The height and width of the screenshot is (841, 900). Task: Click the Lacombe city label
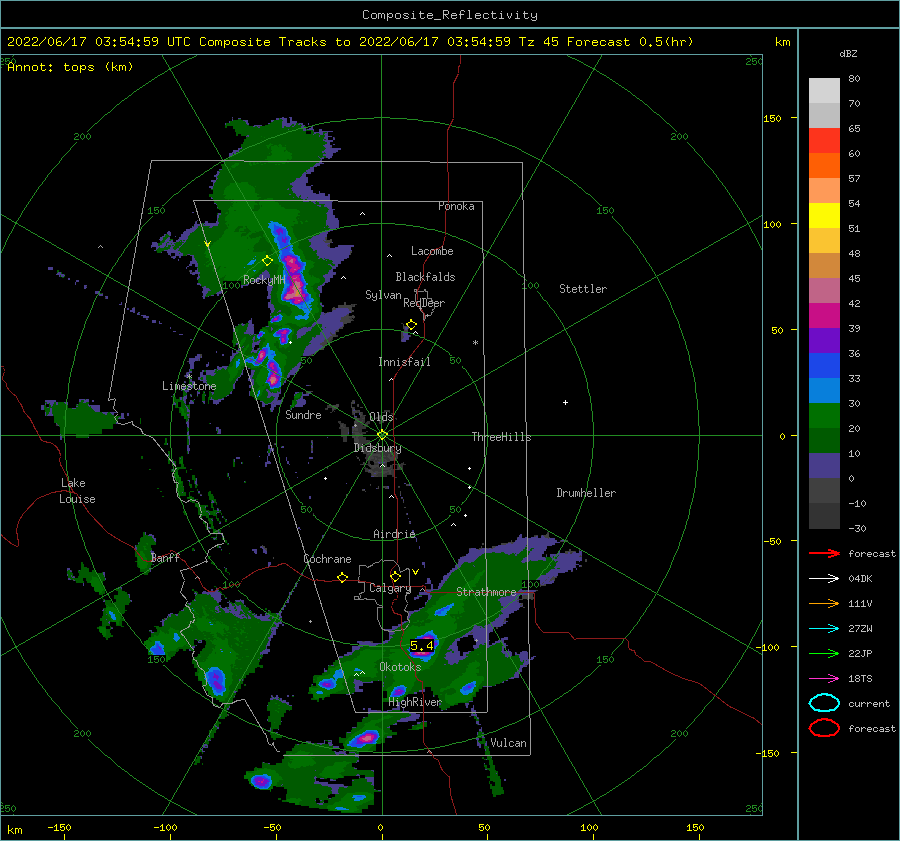[x=432, y=251]
